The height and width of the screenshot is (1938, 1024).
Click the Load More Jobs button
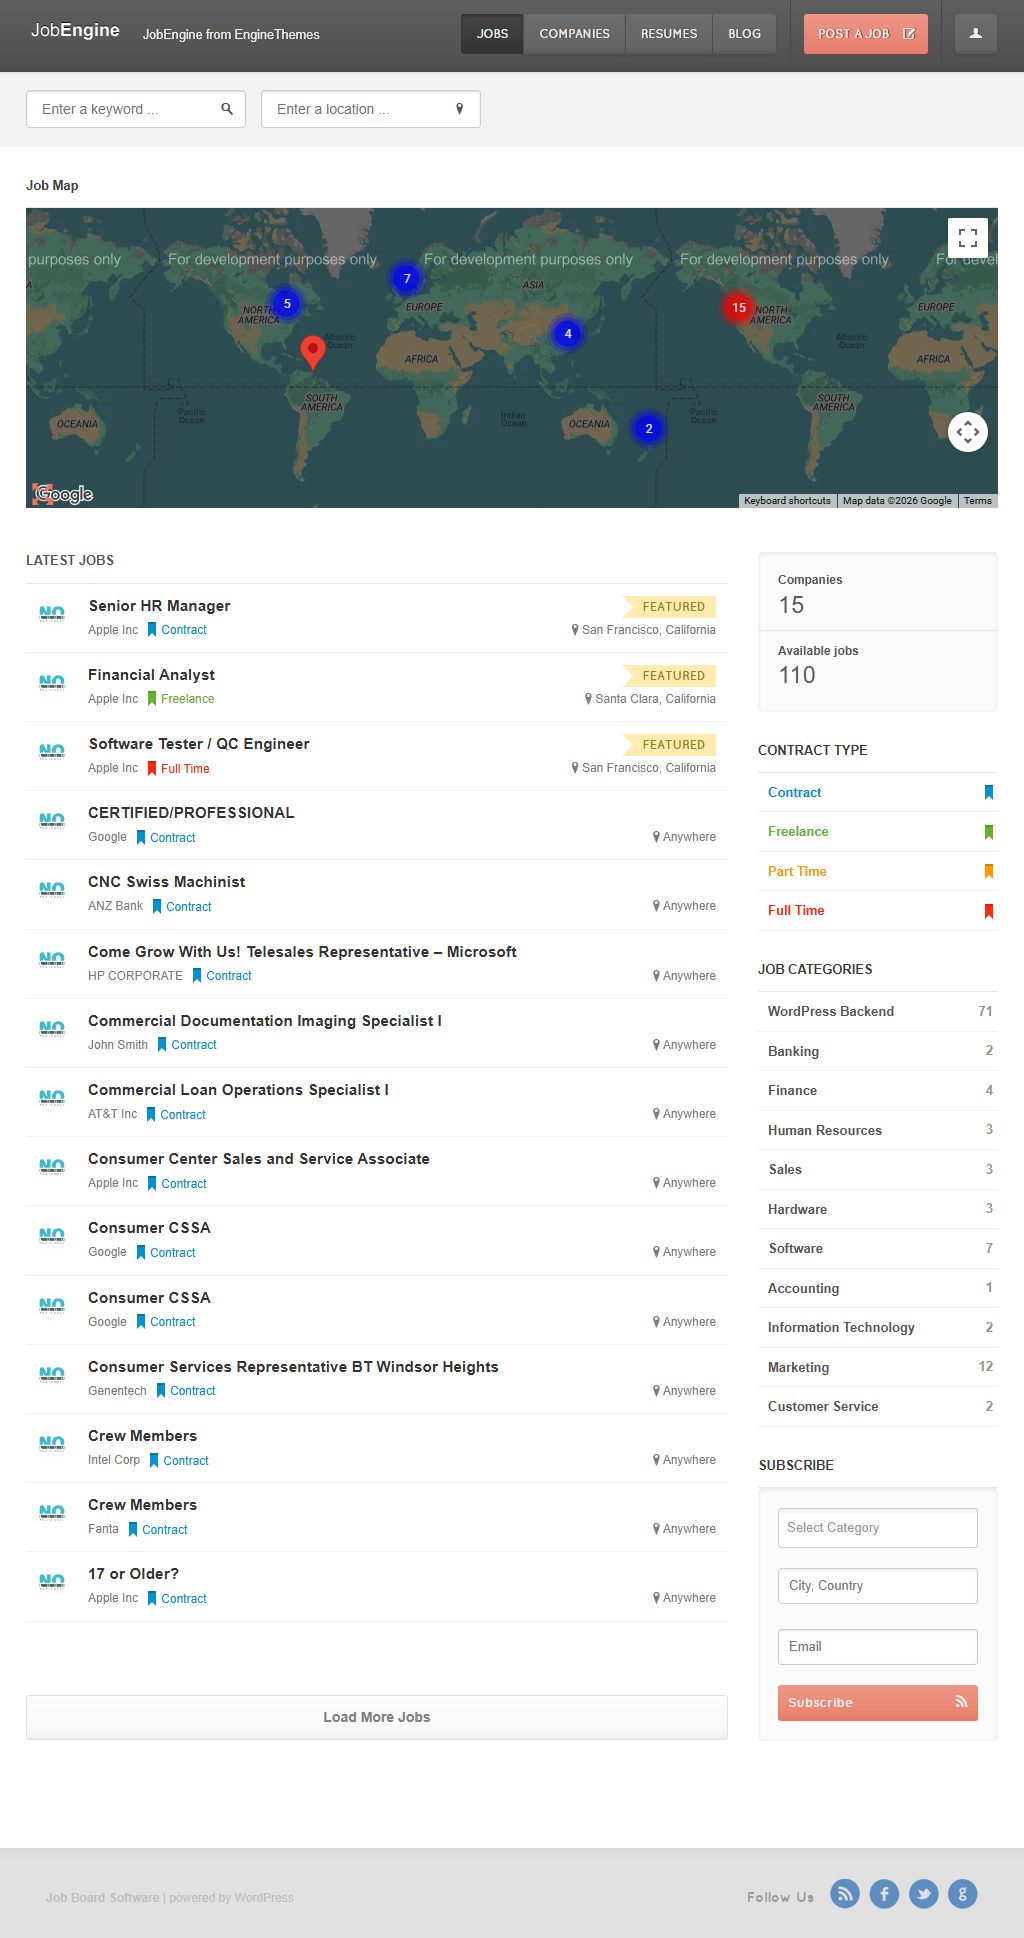tap(377, 1717)
